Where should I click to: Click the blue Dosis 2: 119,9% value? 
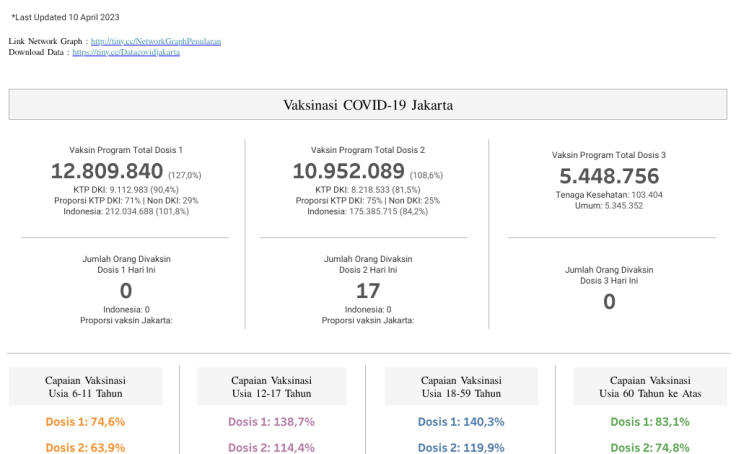point(461,447)
